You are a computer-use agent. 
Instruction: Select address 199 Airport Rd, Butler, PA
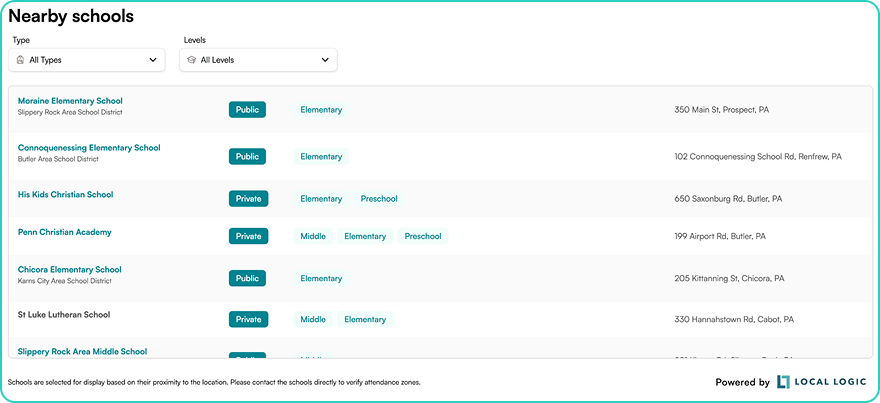(x=720, y=236)
